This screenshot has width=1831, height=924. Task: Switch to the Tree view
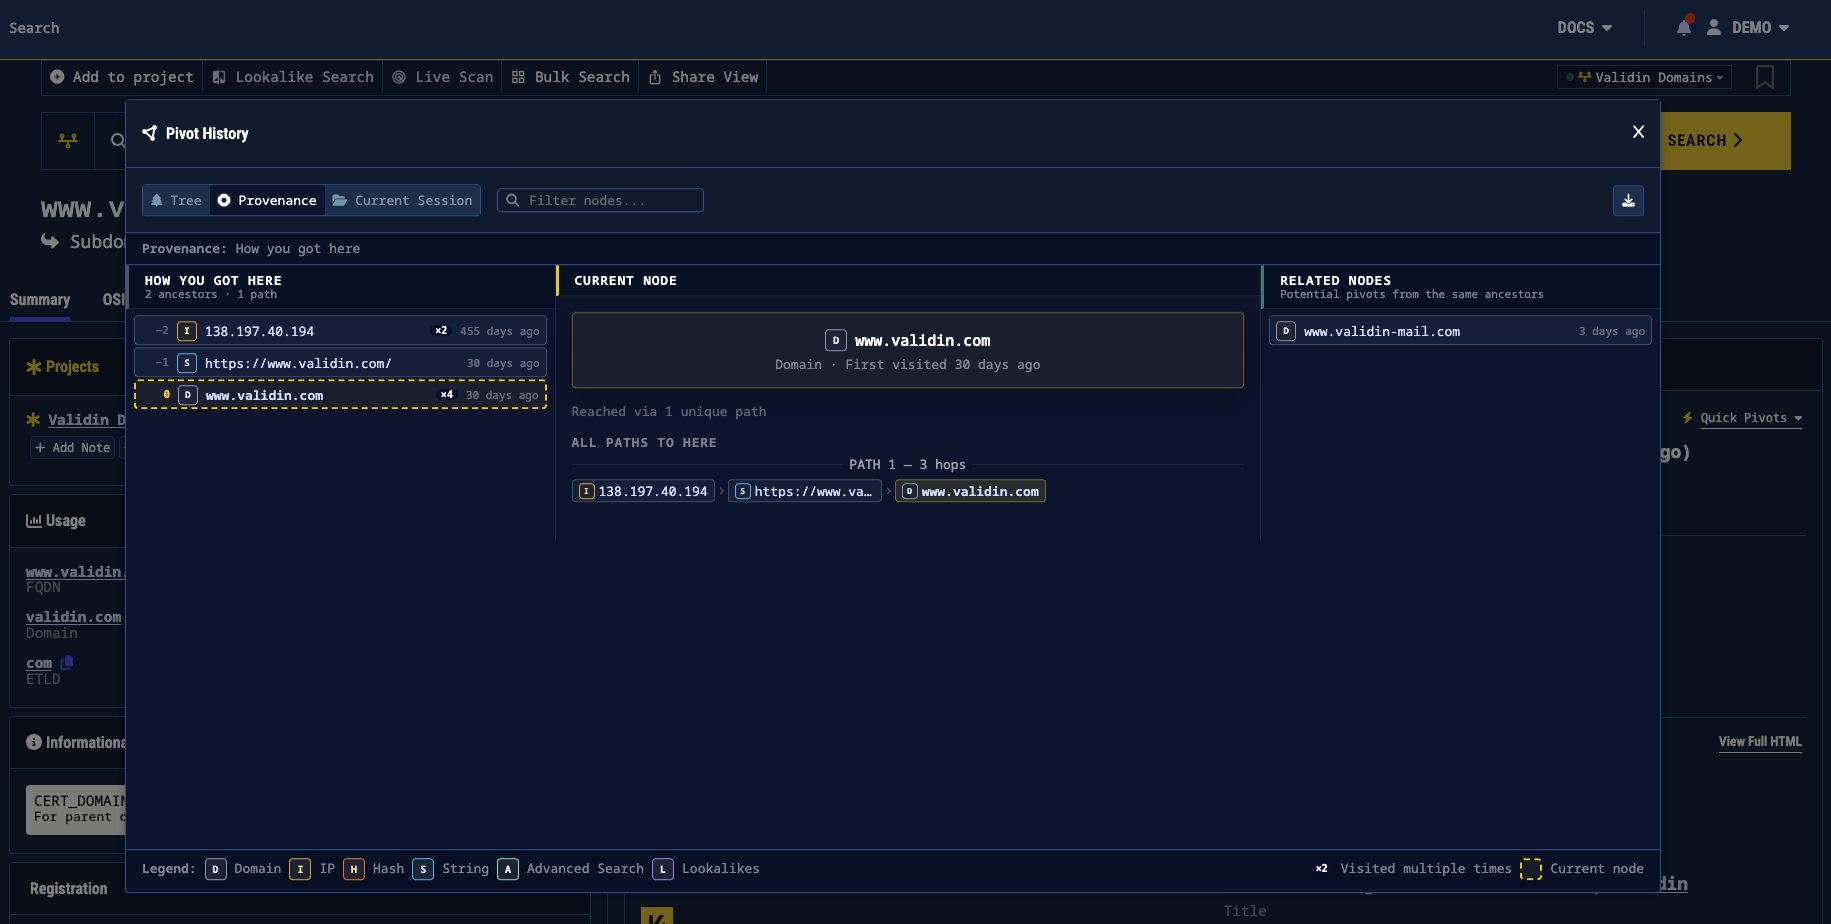pos(176,200)
